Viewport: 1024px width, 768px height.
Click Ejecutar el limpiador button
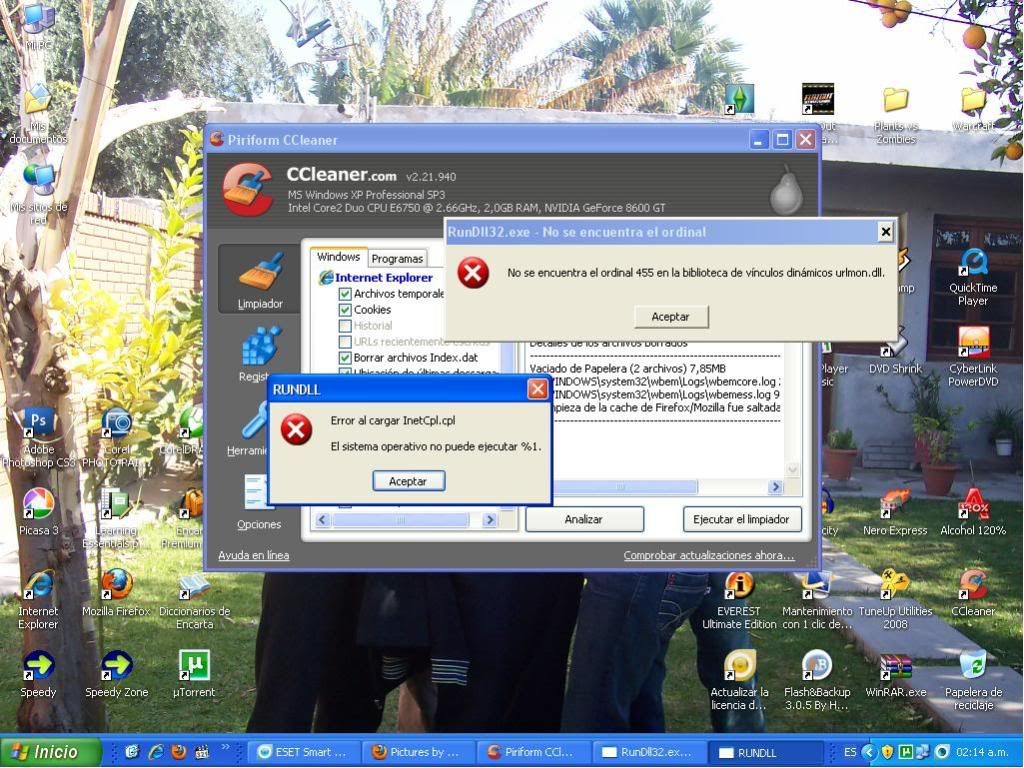pos(741,519)
